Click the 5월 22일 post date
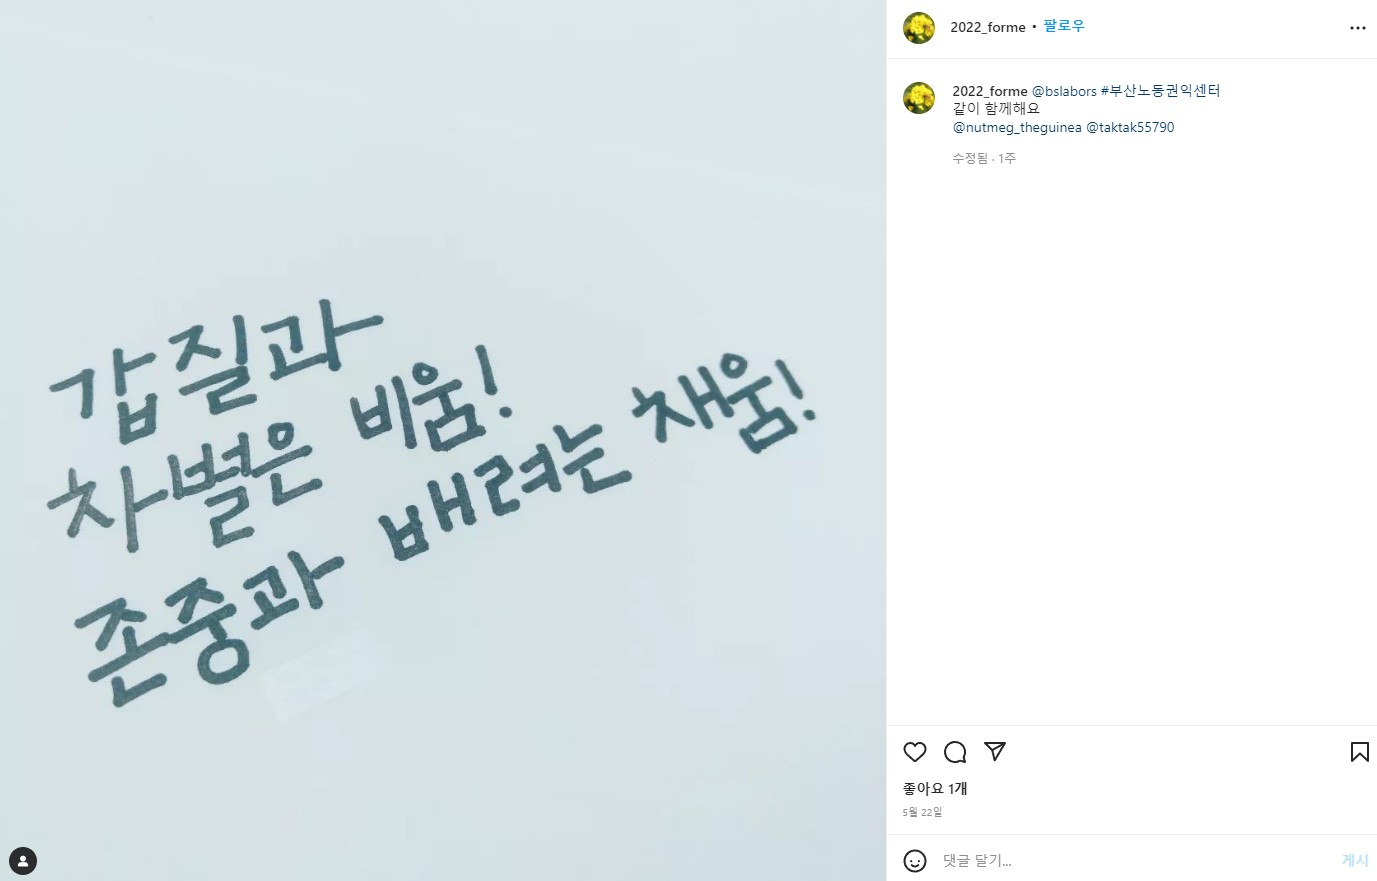The image size is (1377, 881). pyautogui.click(x=923, y=812)
